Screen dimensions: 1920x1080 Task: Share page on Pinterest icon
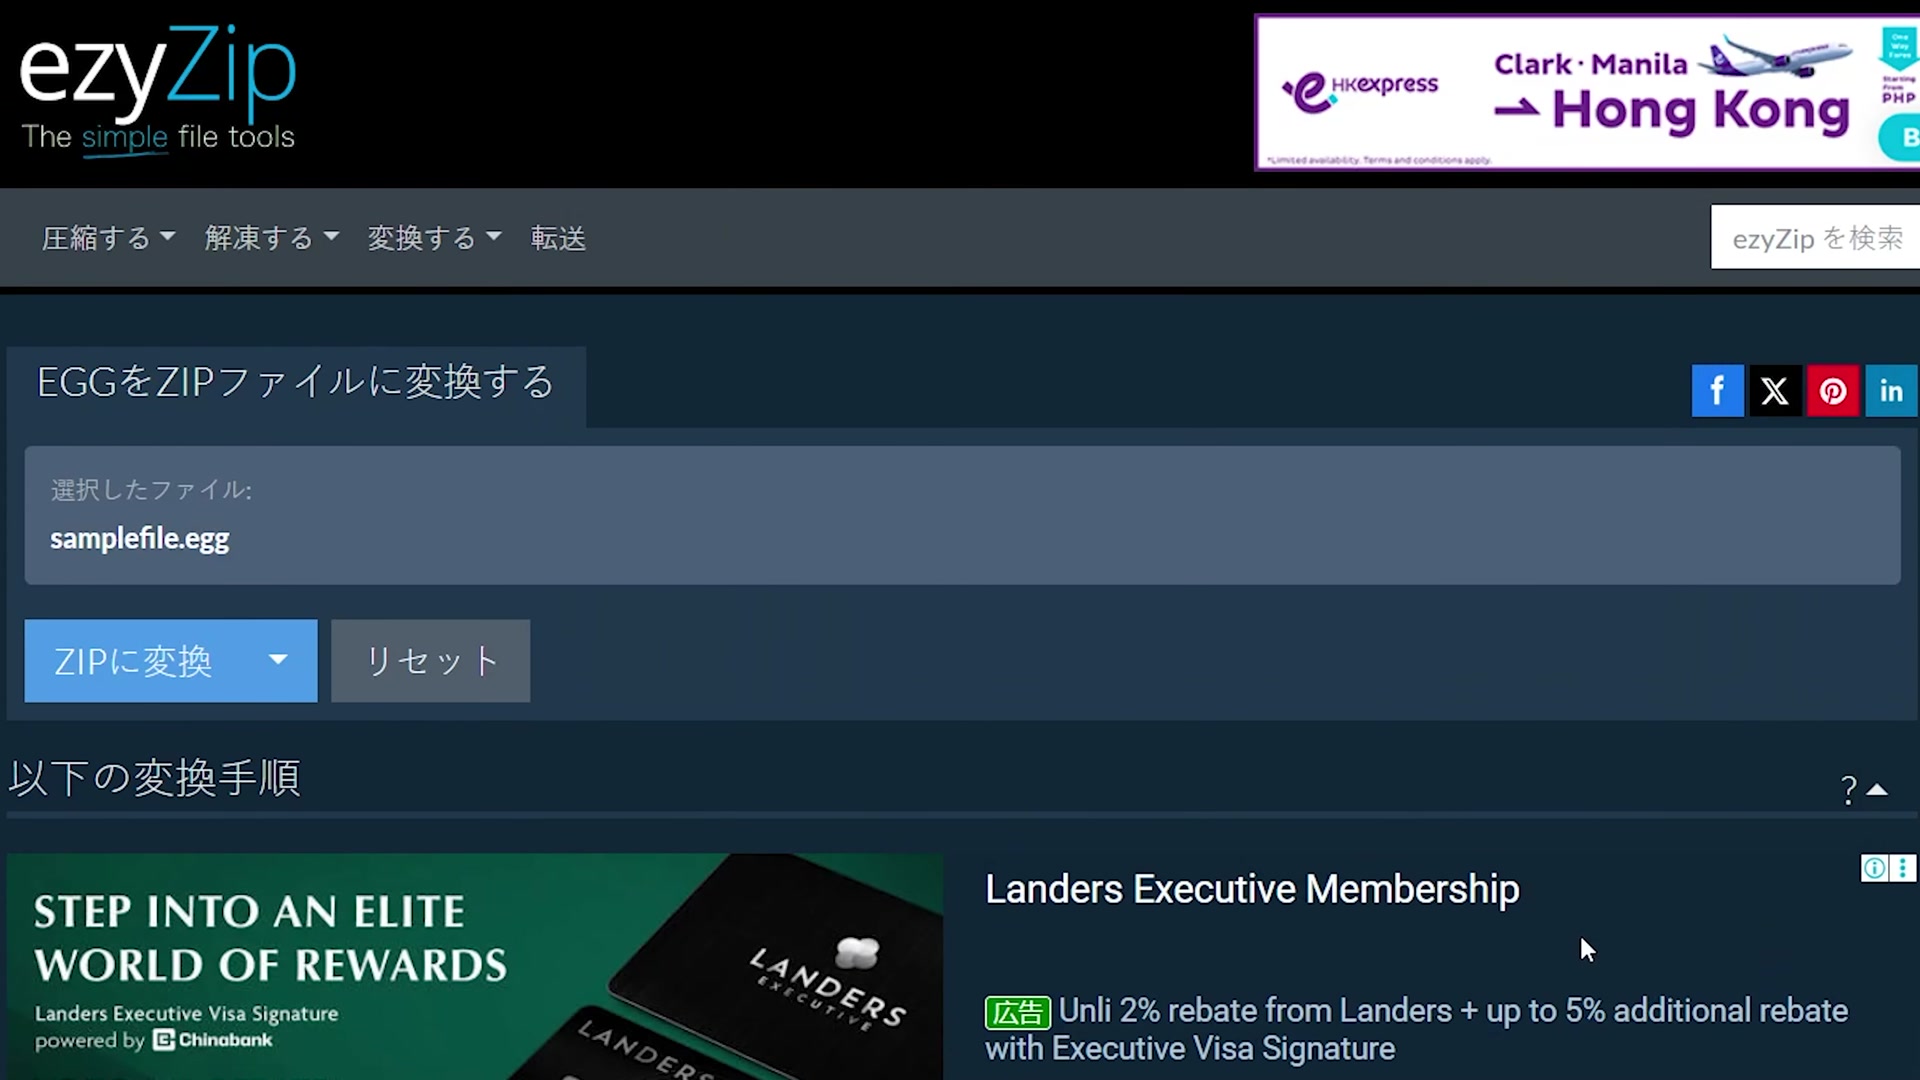(1833, 391)
